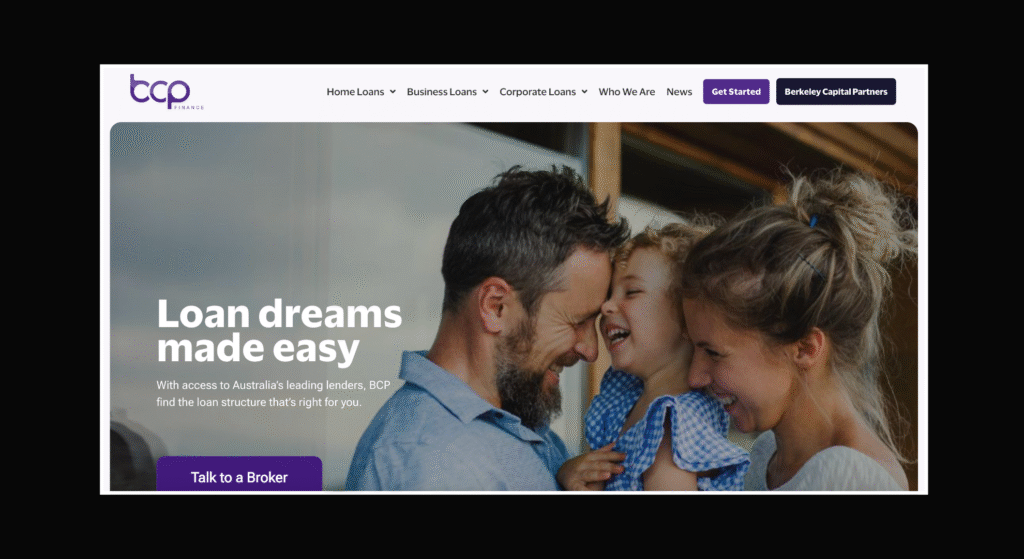Open the Business Loans menu label
The image size is (1024, 559).
click(x=441, y=92)
